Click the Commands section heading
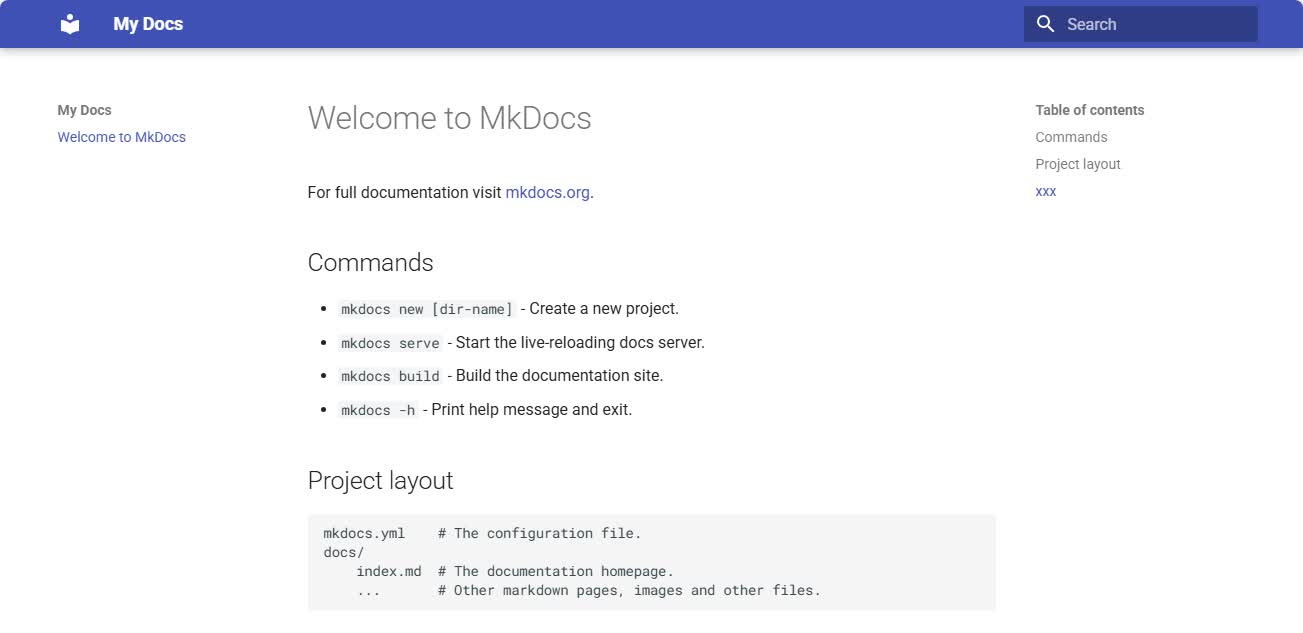Screen dimensions: 1303x633 pos(371,262)
